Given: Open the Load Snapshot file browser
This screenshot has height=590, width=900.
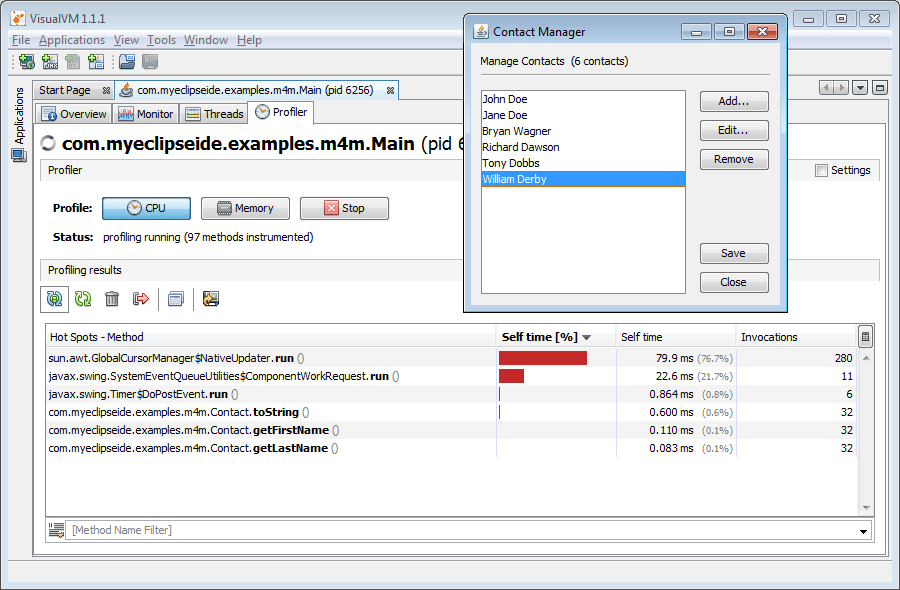Looking at the screenshot, I should click(x=126, y=62).
